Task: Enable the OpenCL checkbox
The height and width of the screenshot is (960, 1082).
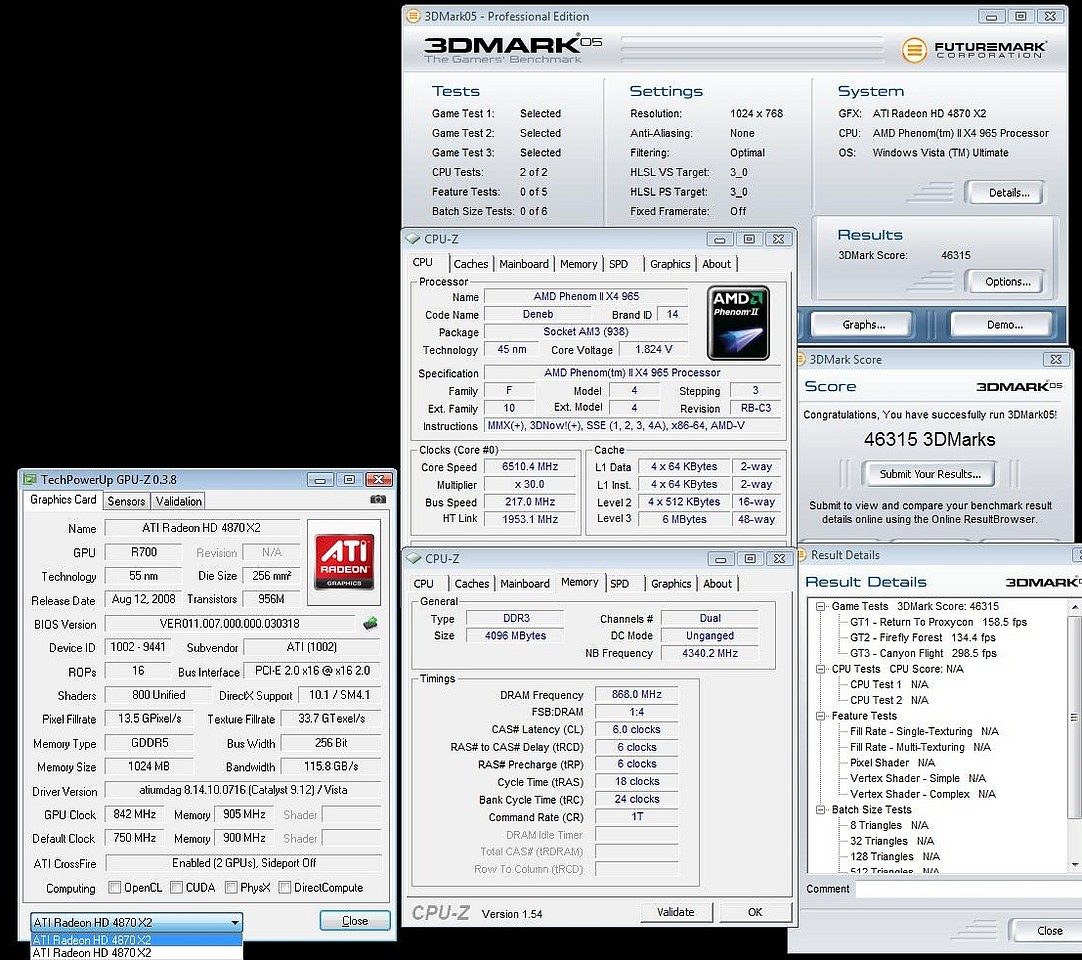Action: (115, 888)
